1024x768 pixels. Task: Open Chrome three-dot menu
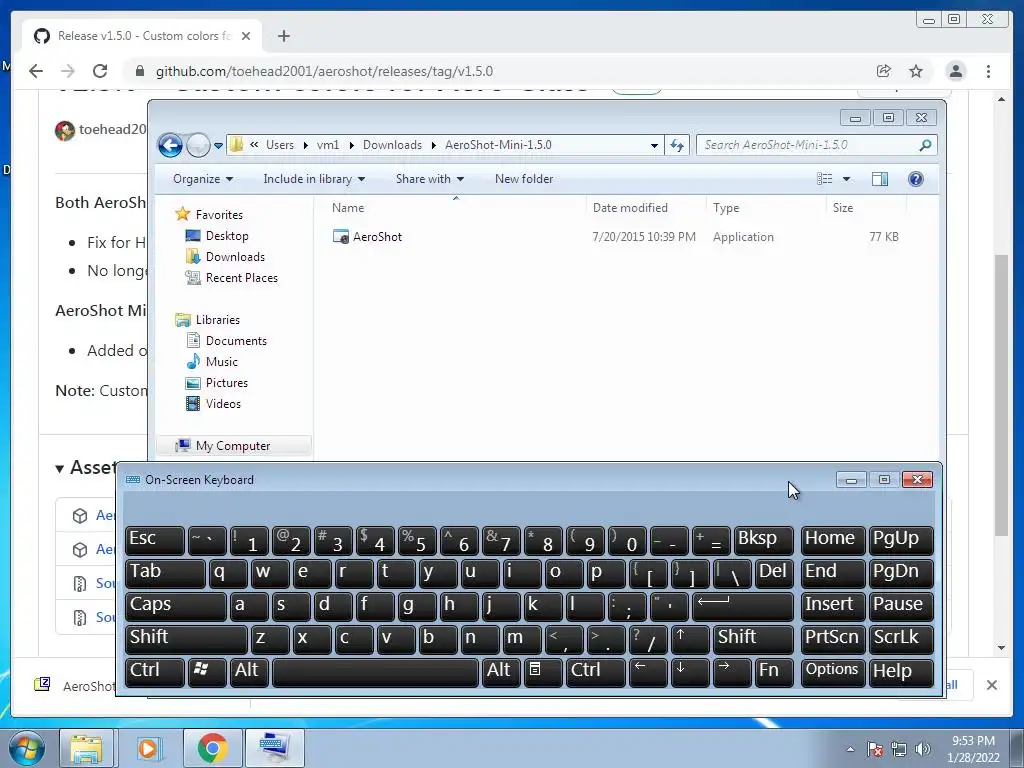click(x=988, y=71)
